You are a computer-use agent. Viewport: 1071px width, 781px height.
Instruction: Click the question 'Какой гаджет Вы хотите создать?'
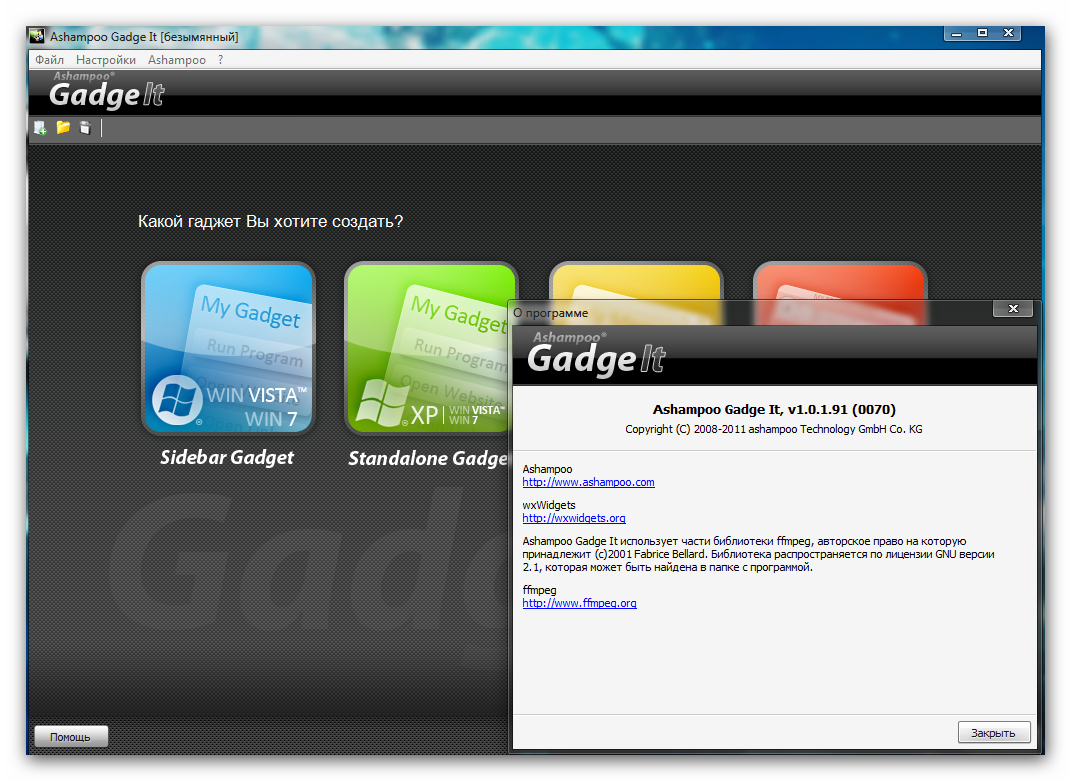tap(270, 222)
